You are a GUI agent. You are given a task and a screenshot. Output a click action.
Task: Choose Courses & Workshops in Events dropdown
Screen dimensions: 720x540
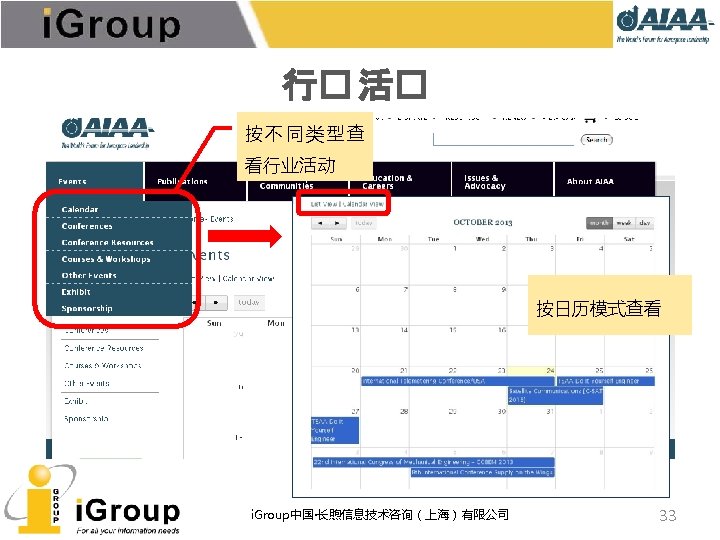click(106, 259)
